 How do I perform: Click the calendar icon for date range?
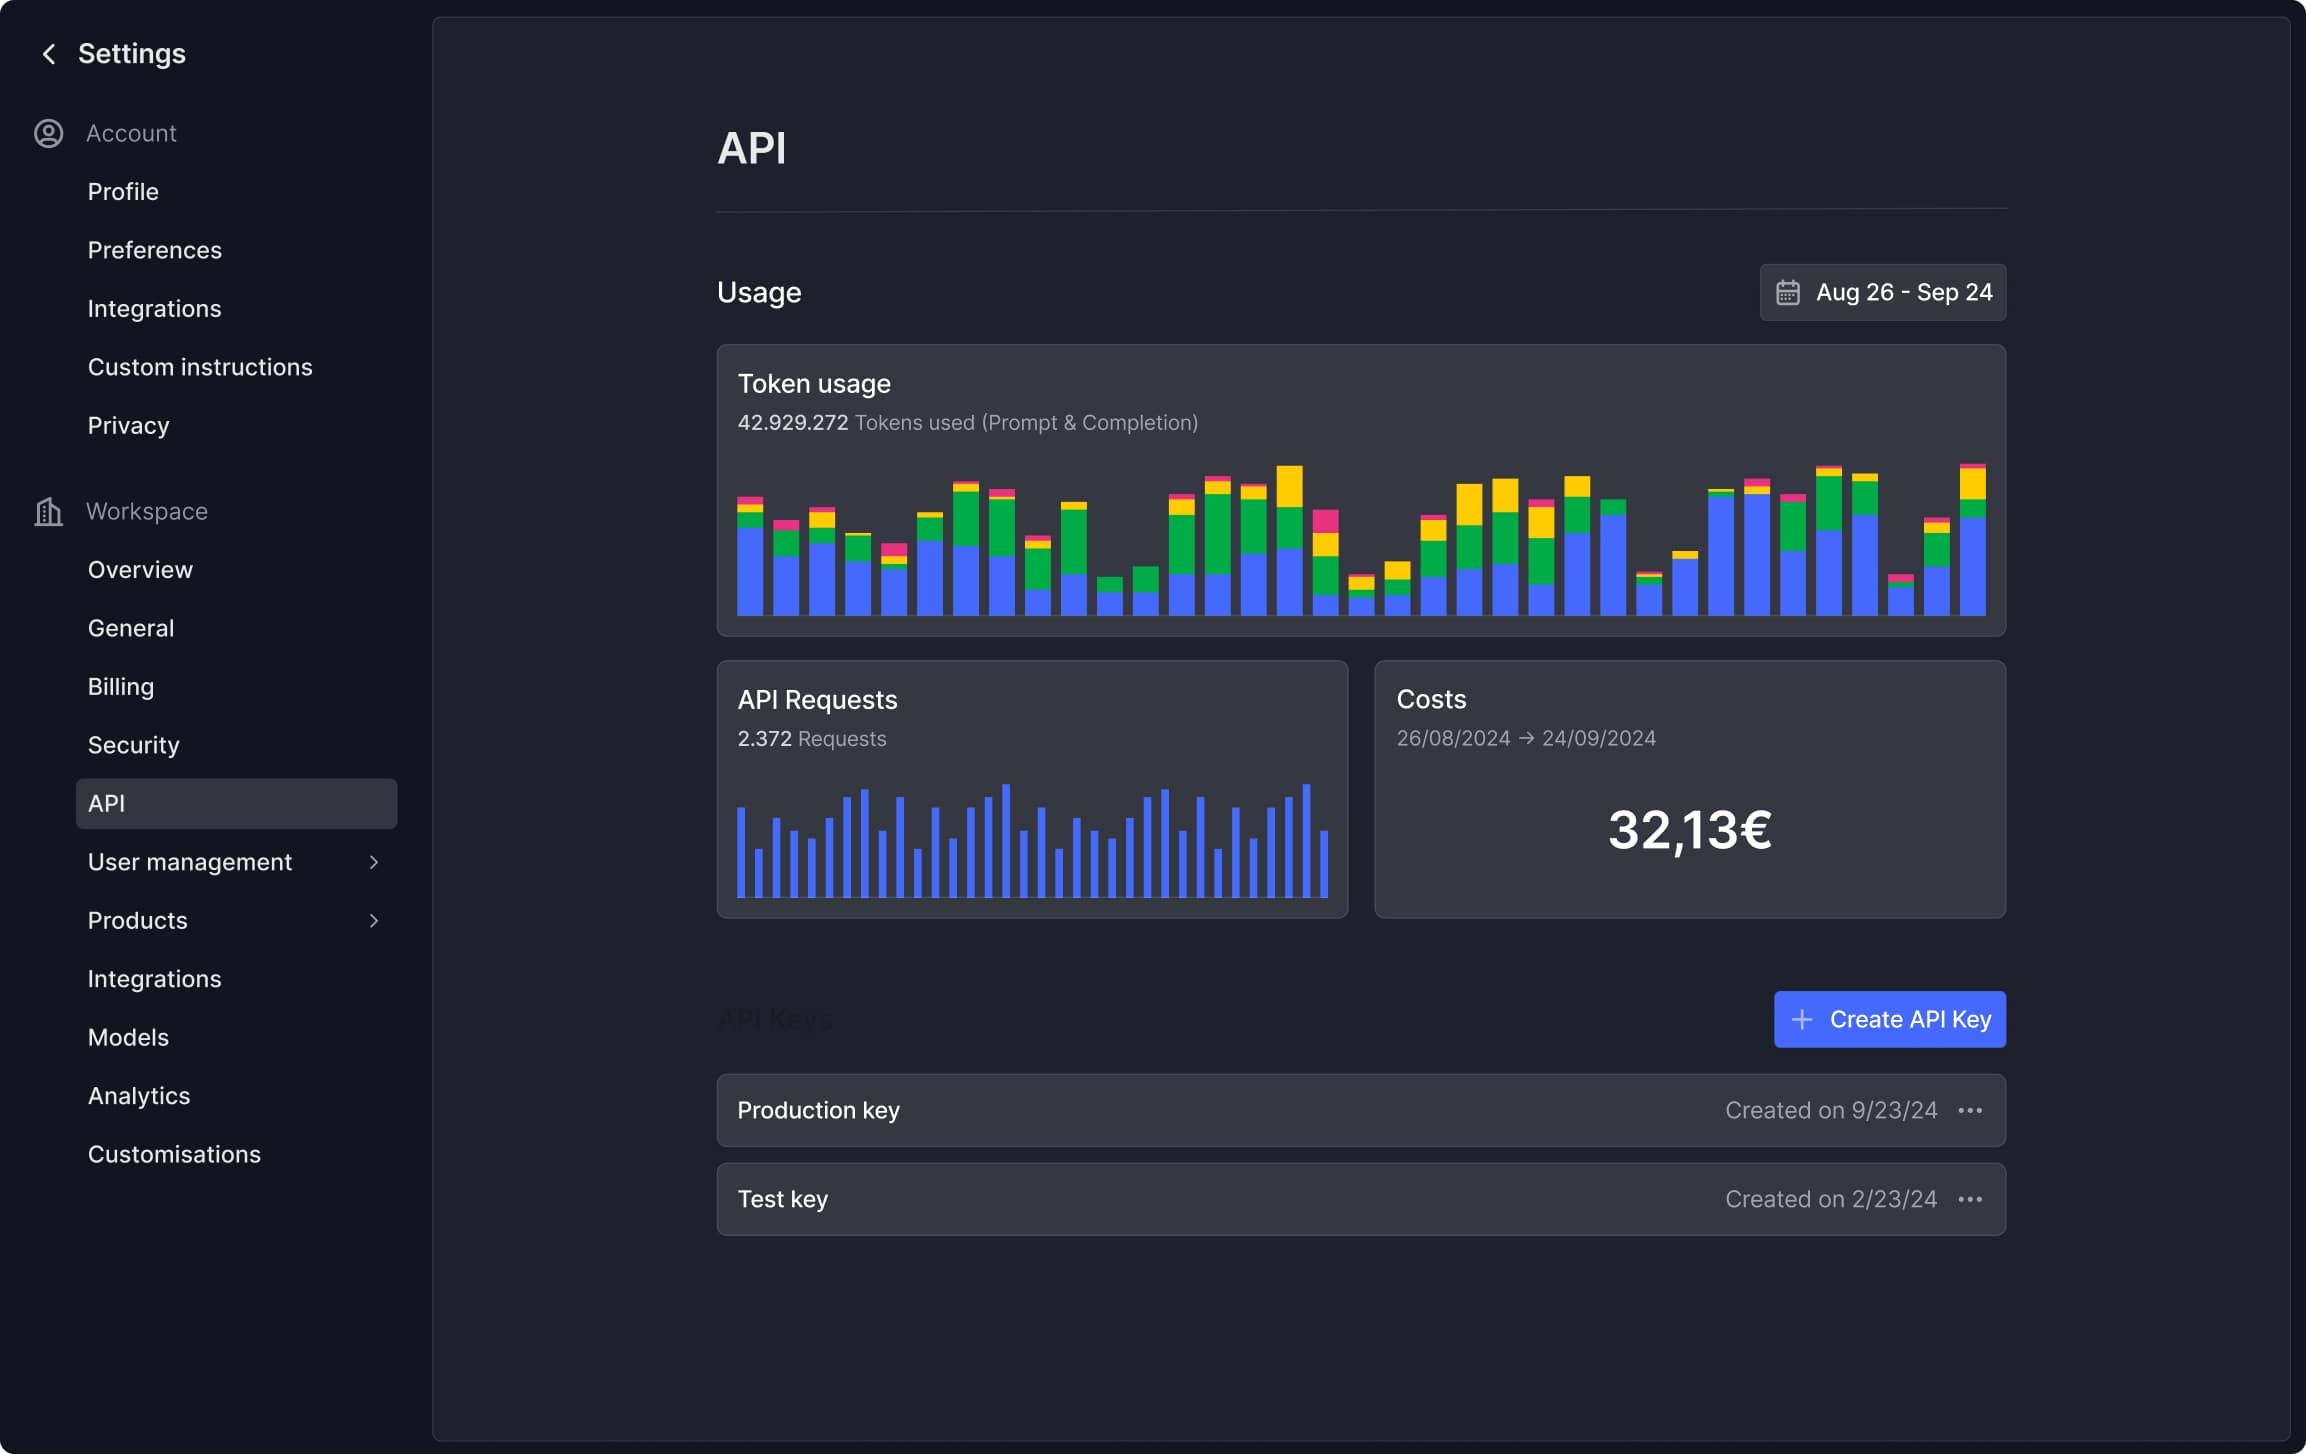1789,291
